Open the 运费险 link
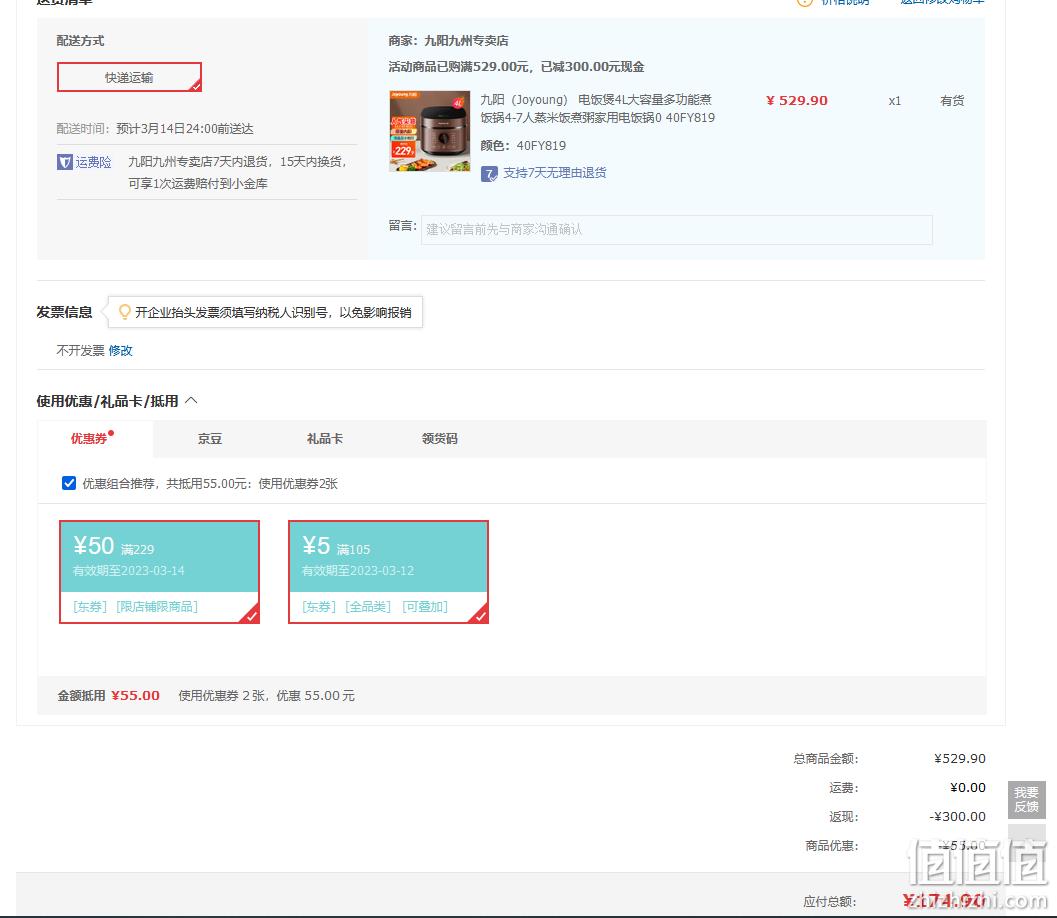 [x=93, y=162]
